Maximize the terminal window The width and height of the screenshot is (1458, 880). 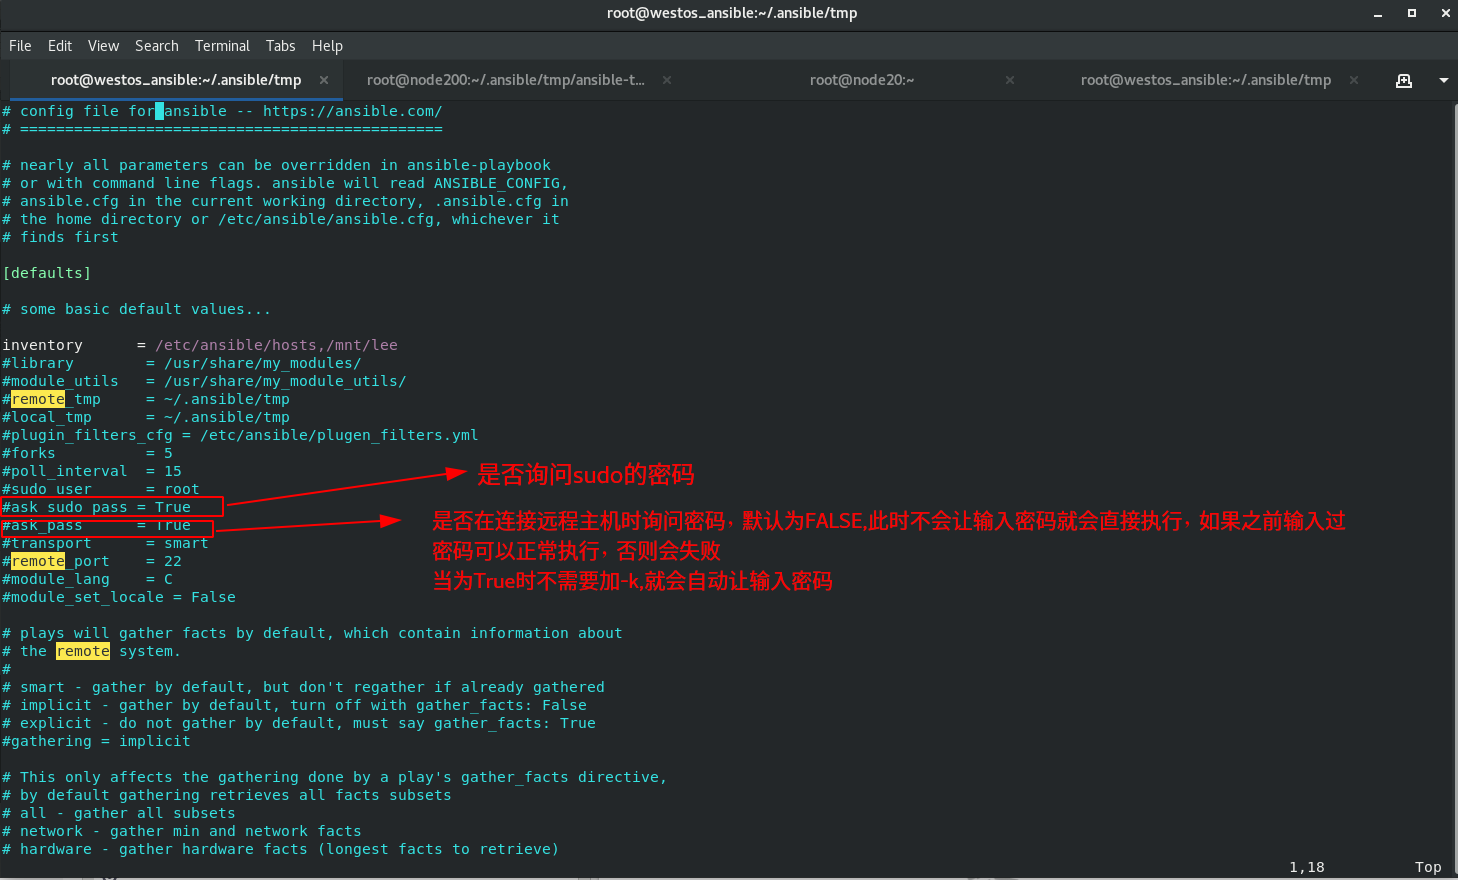point(1412,13)
